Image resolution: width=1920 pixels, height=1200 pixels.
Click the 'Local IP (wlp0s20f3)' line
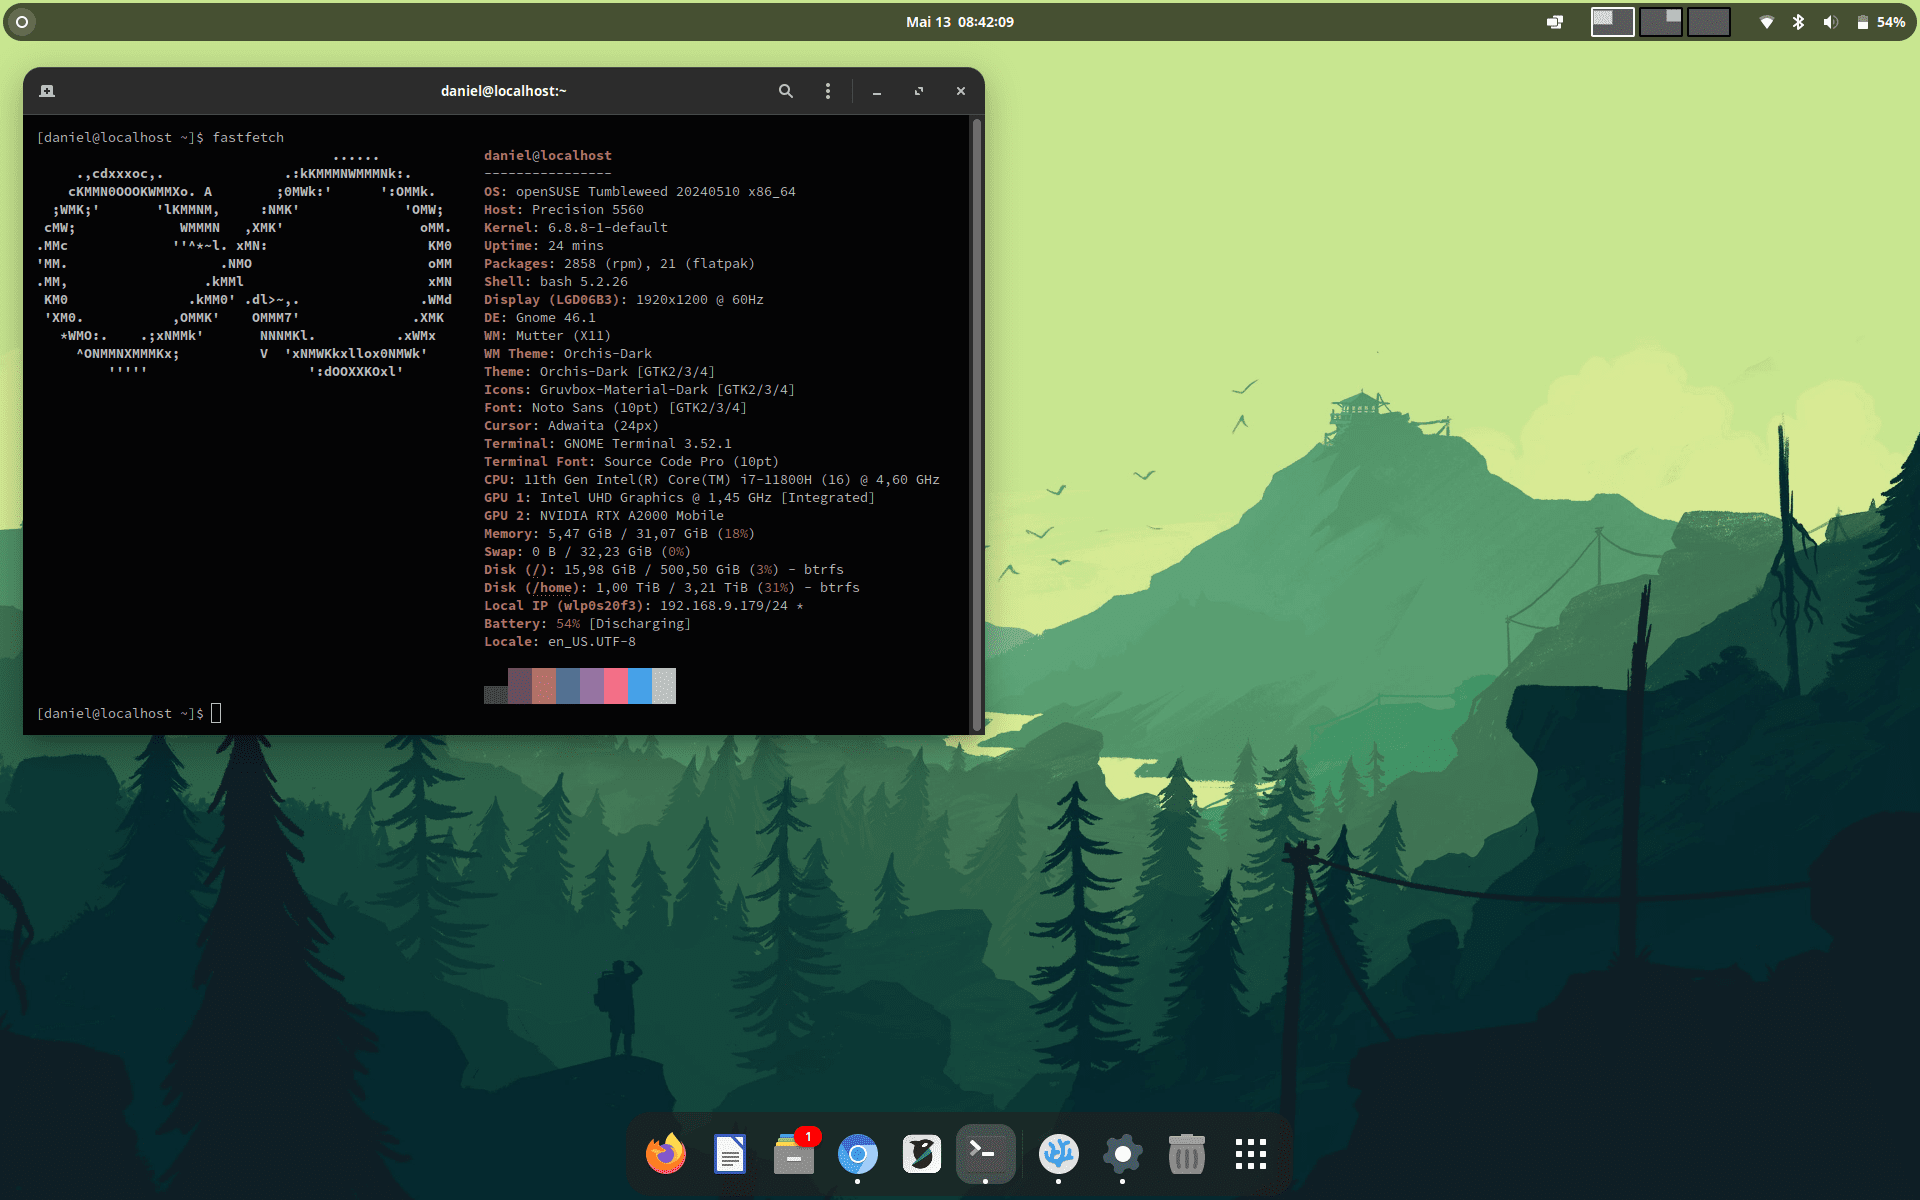(644, 605)
